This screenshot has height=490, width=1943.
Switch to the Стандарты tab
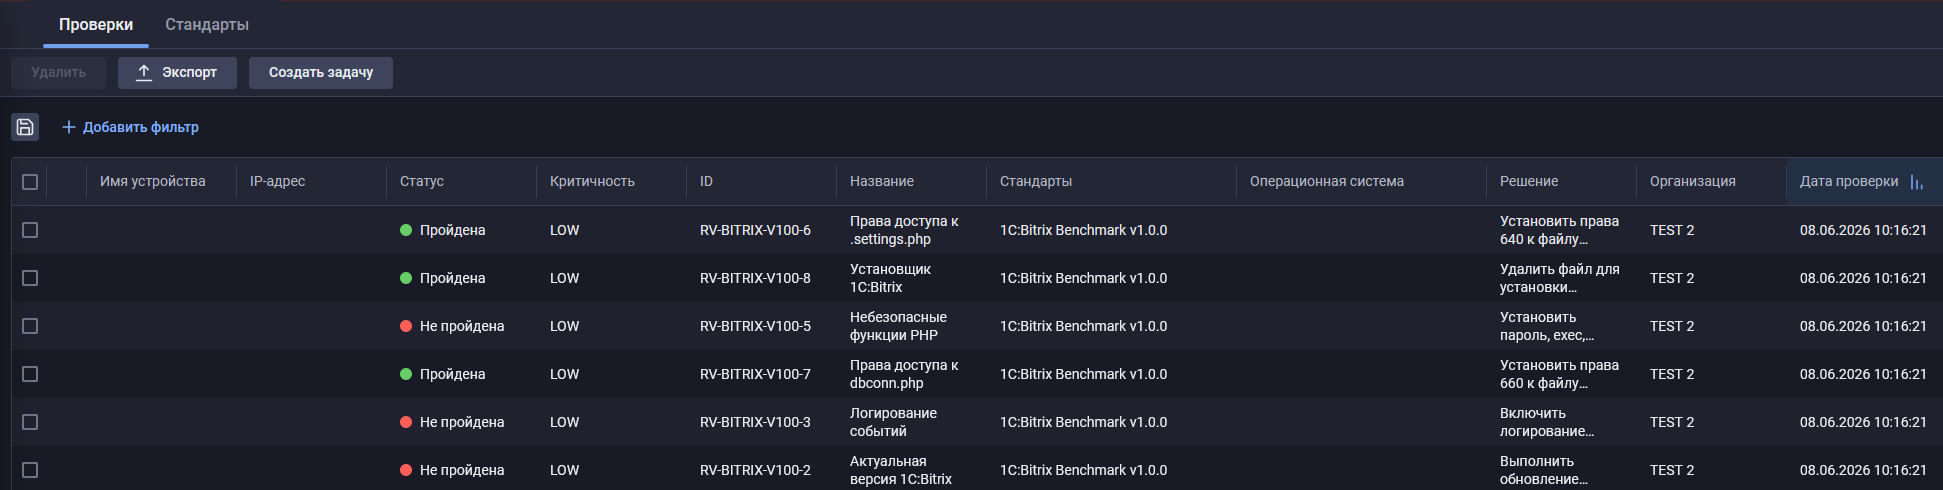[x=207, y=24]
